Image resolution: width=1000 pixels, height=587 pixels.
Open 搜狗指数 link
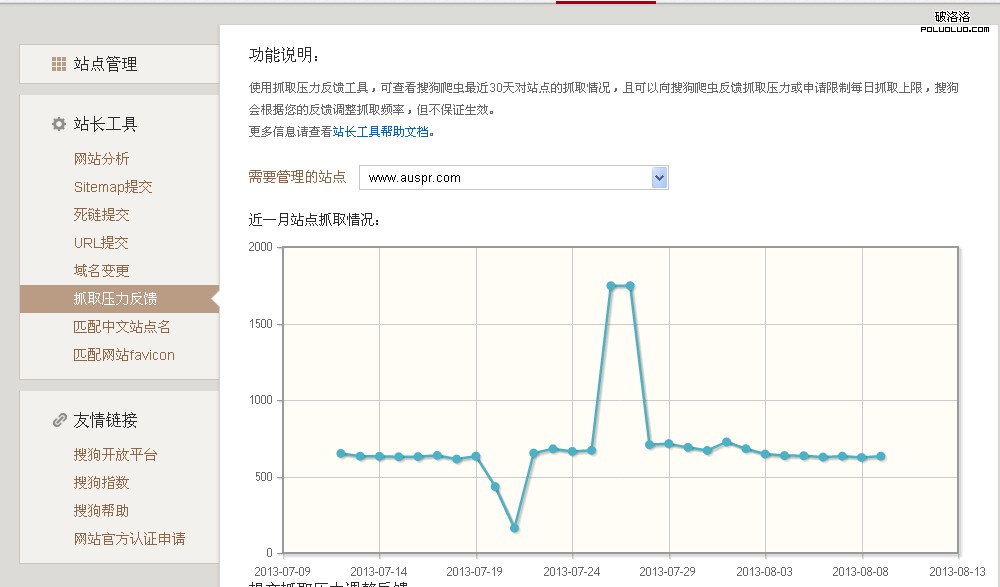(x=101, y=483)
